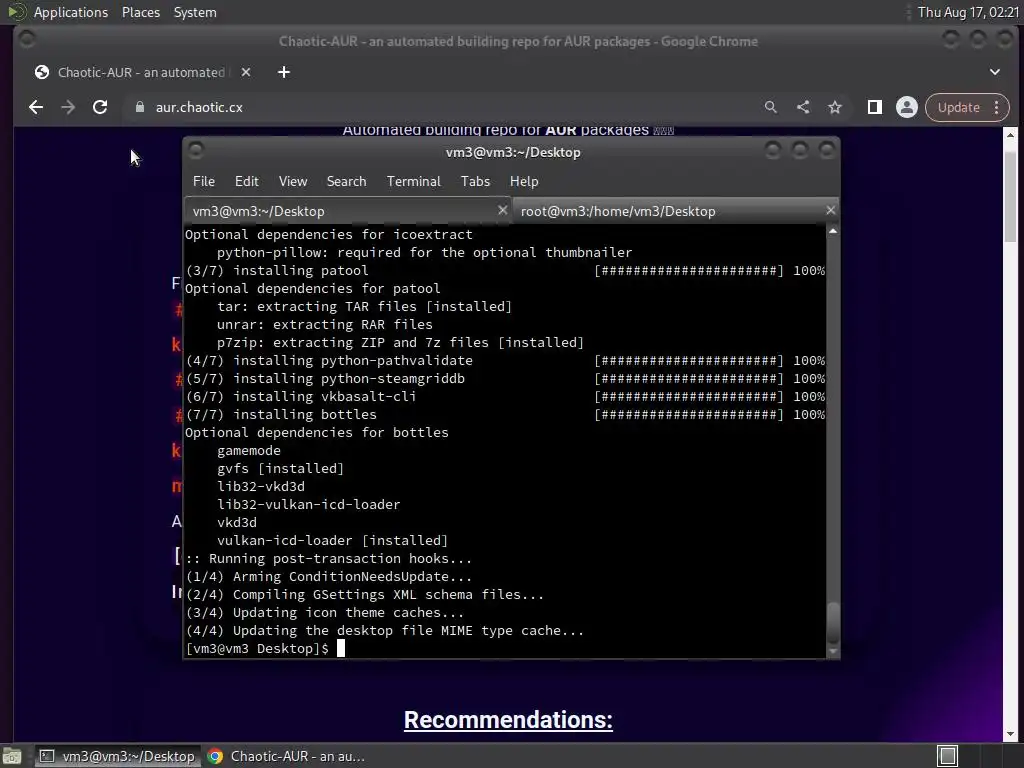Click "unrar: extracting RAR files" line
The image size is (1024, 768).
(325, 325)
